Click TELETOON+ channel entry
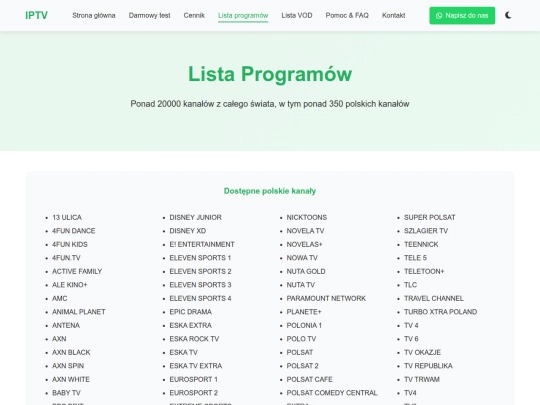Screen dimensions: 540x405 [424, 271]
